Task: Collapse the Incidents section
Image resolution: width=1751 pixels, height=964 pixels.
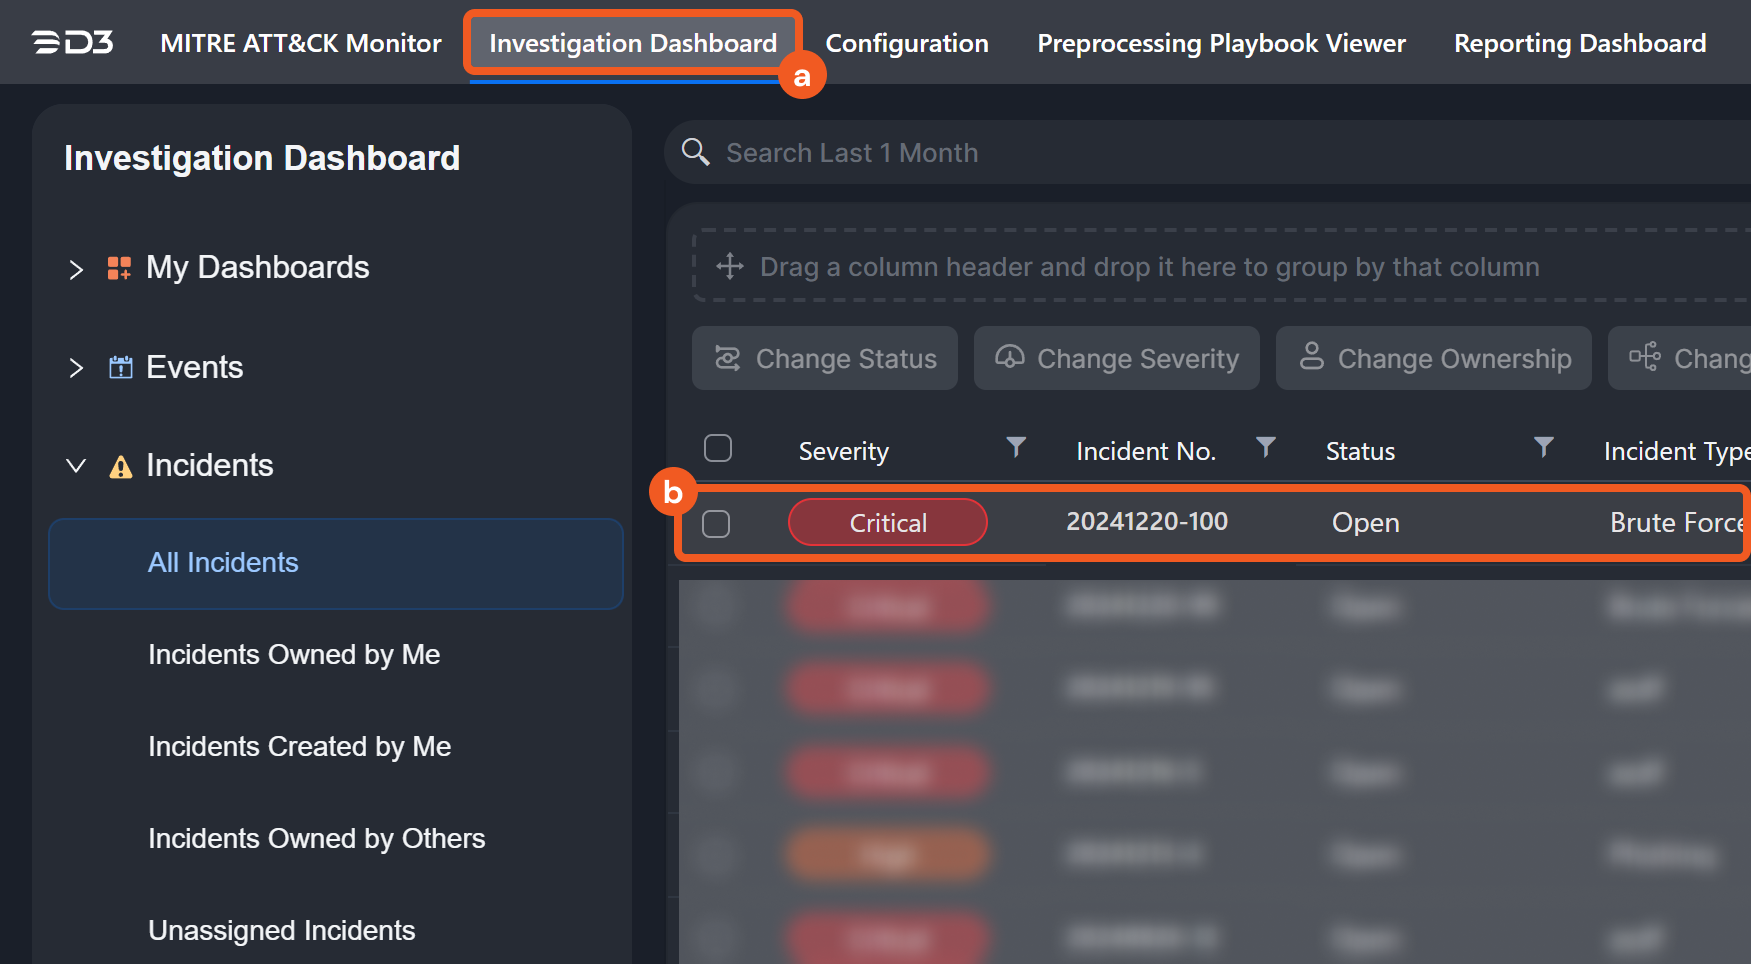Action: click(x=76, y=466)
